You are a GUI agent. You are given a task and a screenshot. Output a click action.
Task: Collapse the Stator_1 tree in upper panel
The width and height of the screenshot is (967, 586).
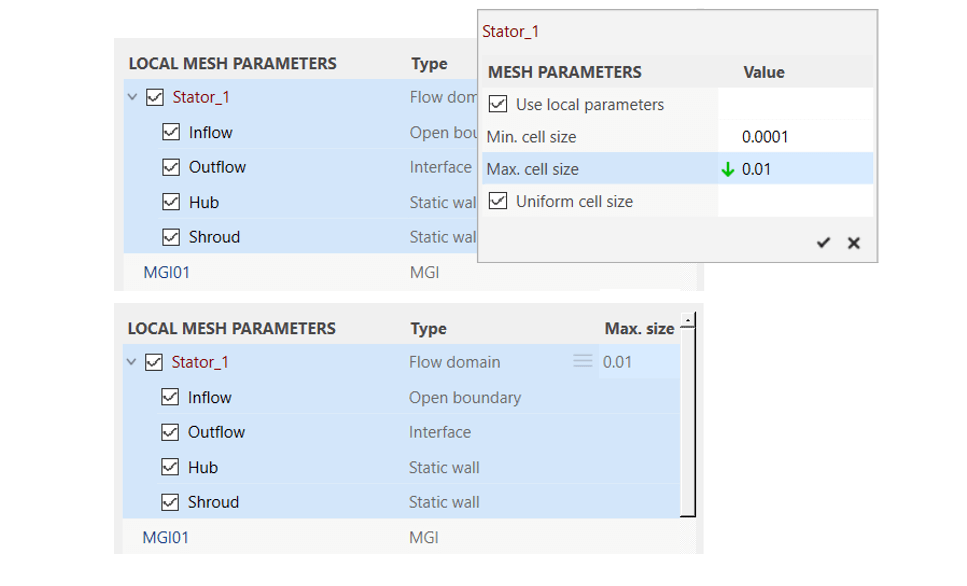pyautogui.click(x=132, y=97)
